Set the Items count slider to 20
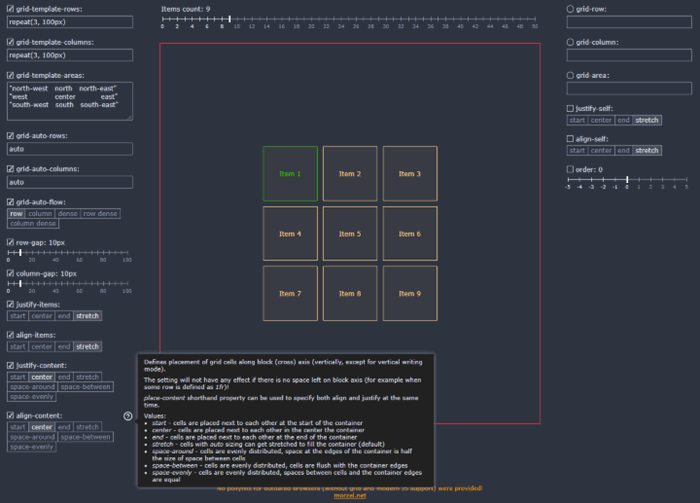This screenshot has width=700, height=503. click(x=312, y=19)
